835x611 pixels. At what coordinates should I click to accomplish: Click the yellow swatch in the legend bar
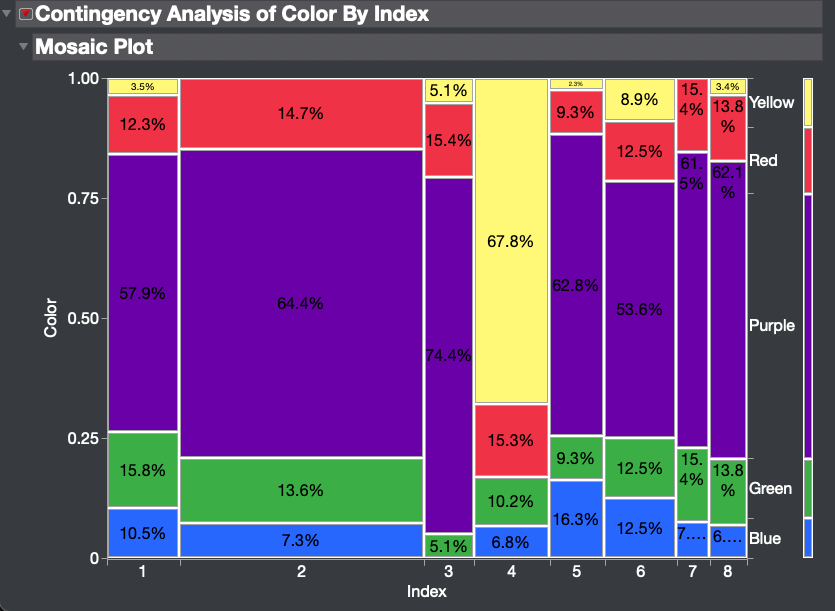coord(808,103)
